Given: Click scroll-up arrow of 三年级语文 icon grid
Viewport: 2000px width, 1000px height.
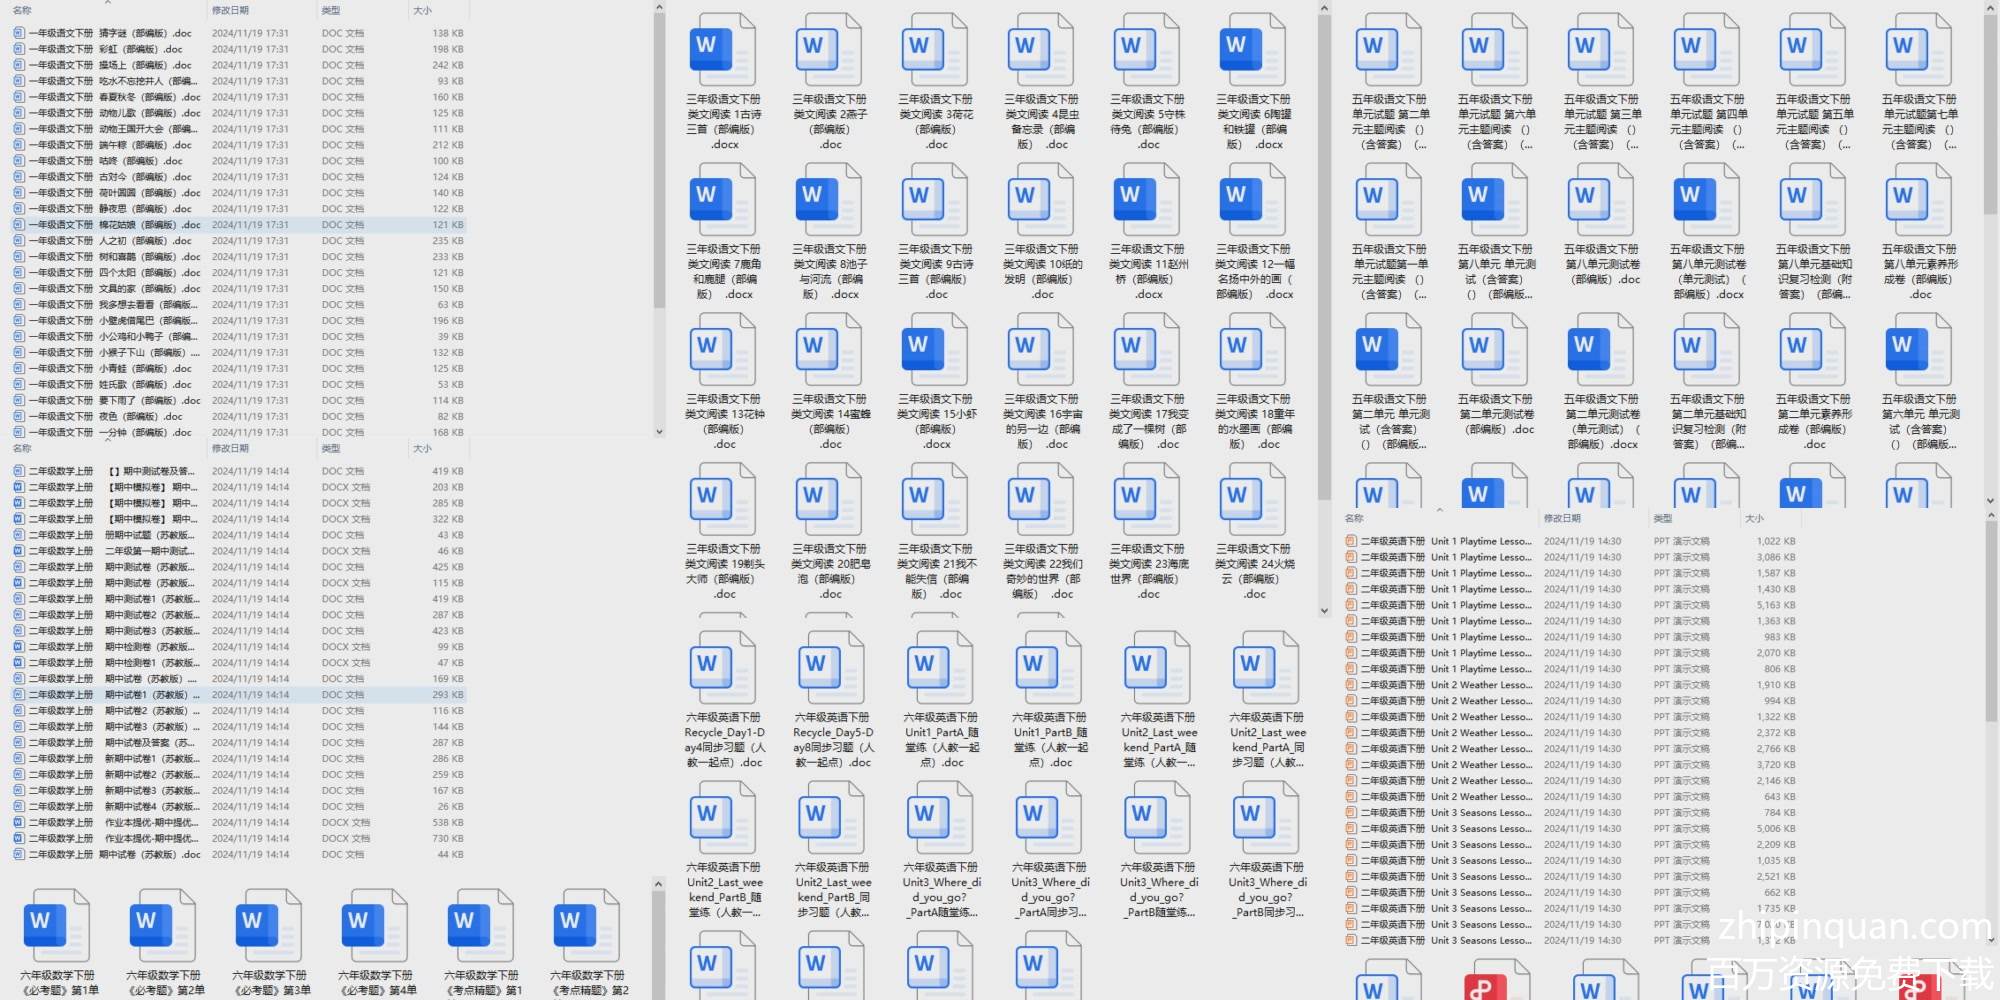Looking at the screenshot, I should click(1324, 9).
